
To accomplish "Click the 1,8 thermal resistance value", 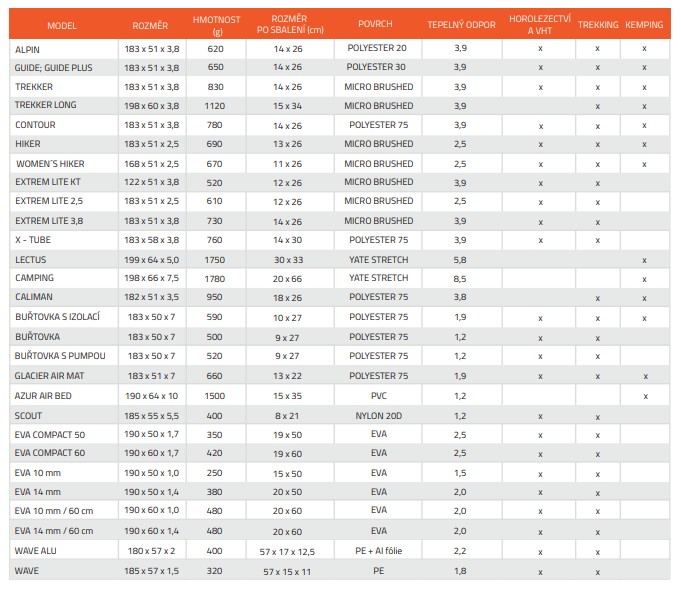I will [x=460, y=571].
